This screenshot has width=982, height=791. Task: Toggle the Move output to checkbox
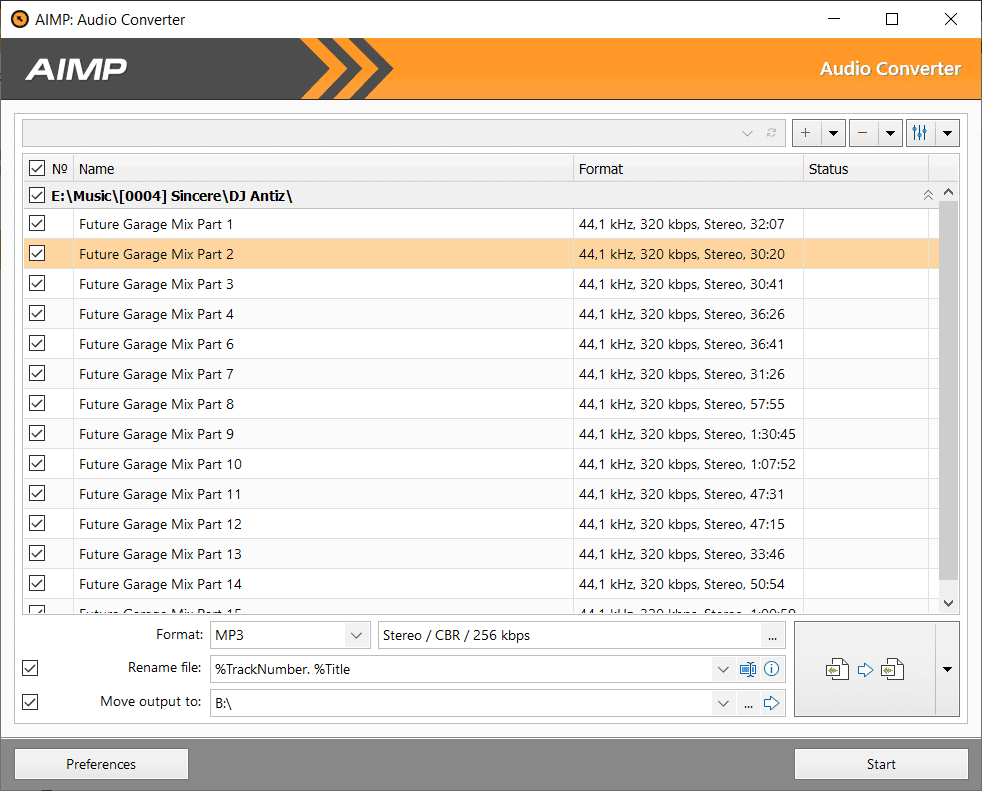tap(30, 702)
